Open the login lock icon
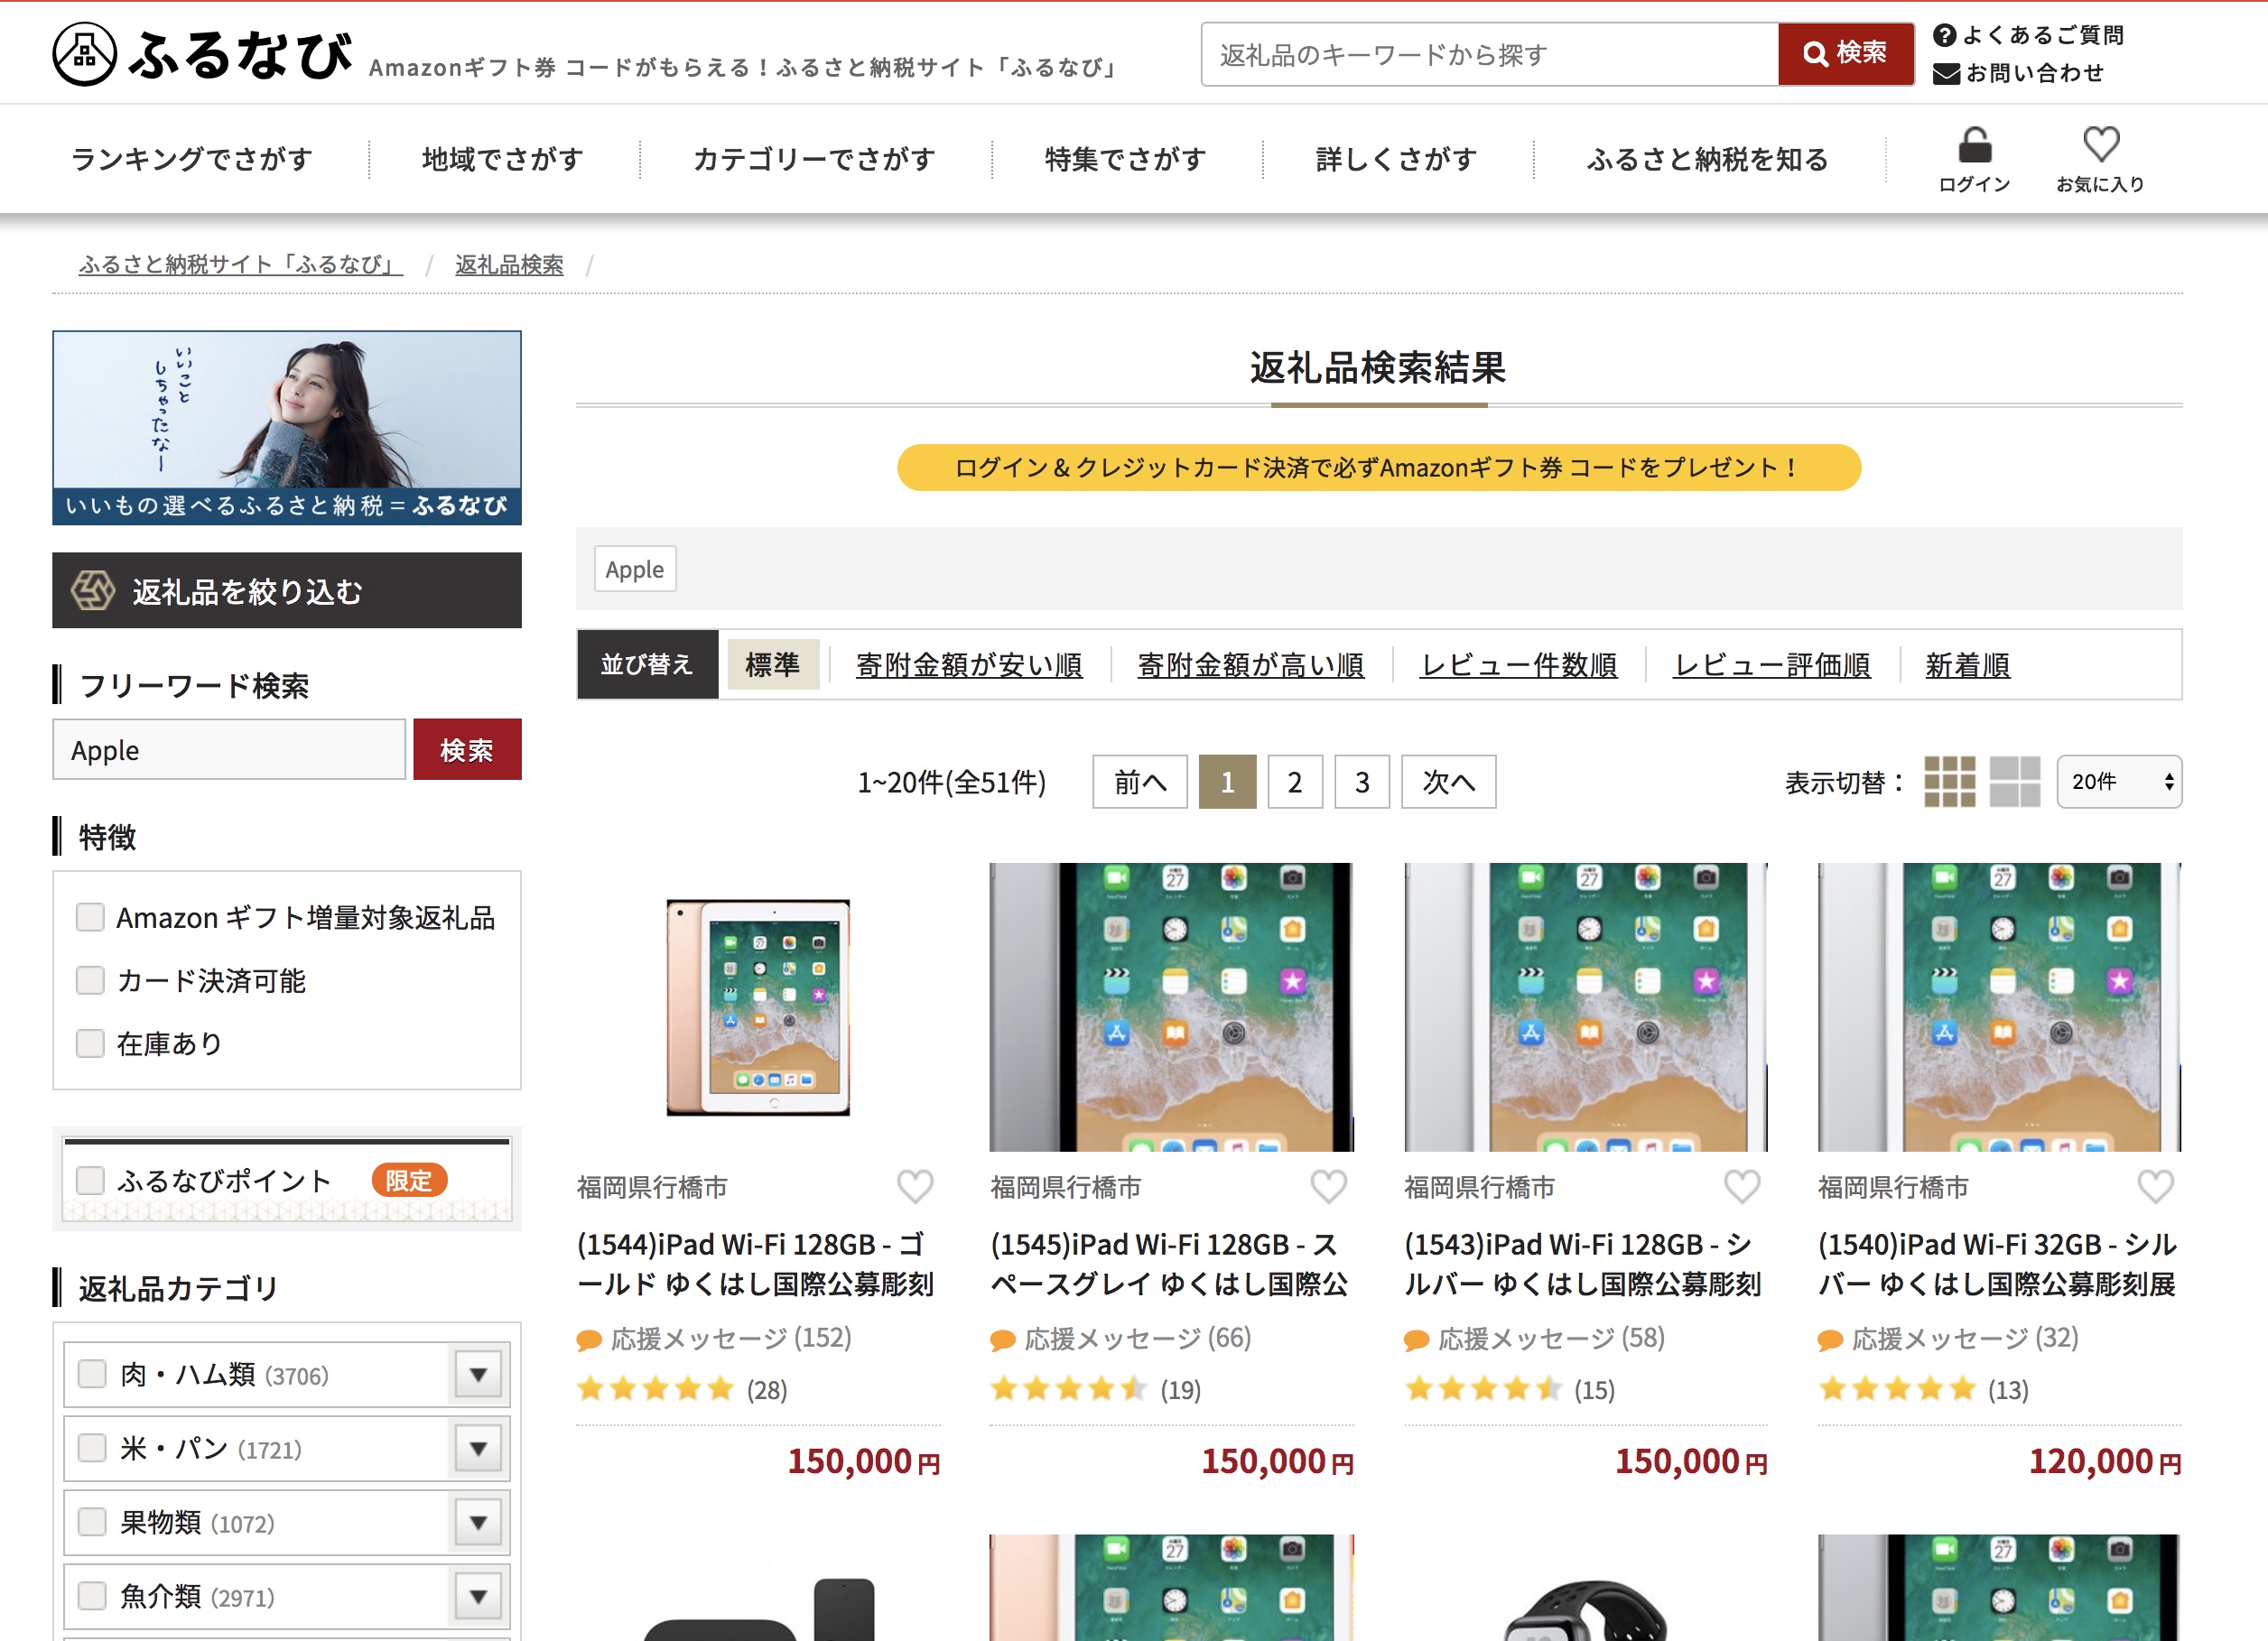This screenshot has width=2268, height=1641. pyautogui.click(x=1974, y=146)
